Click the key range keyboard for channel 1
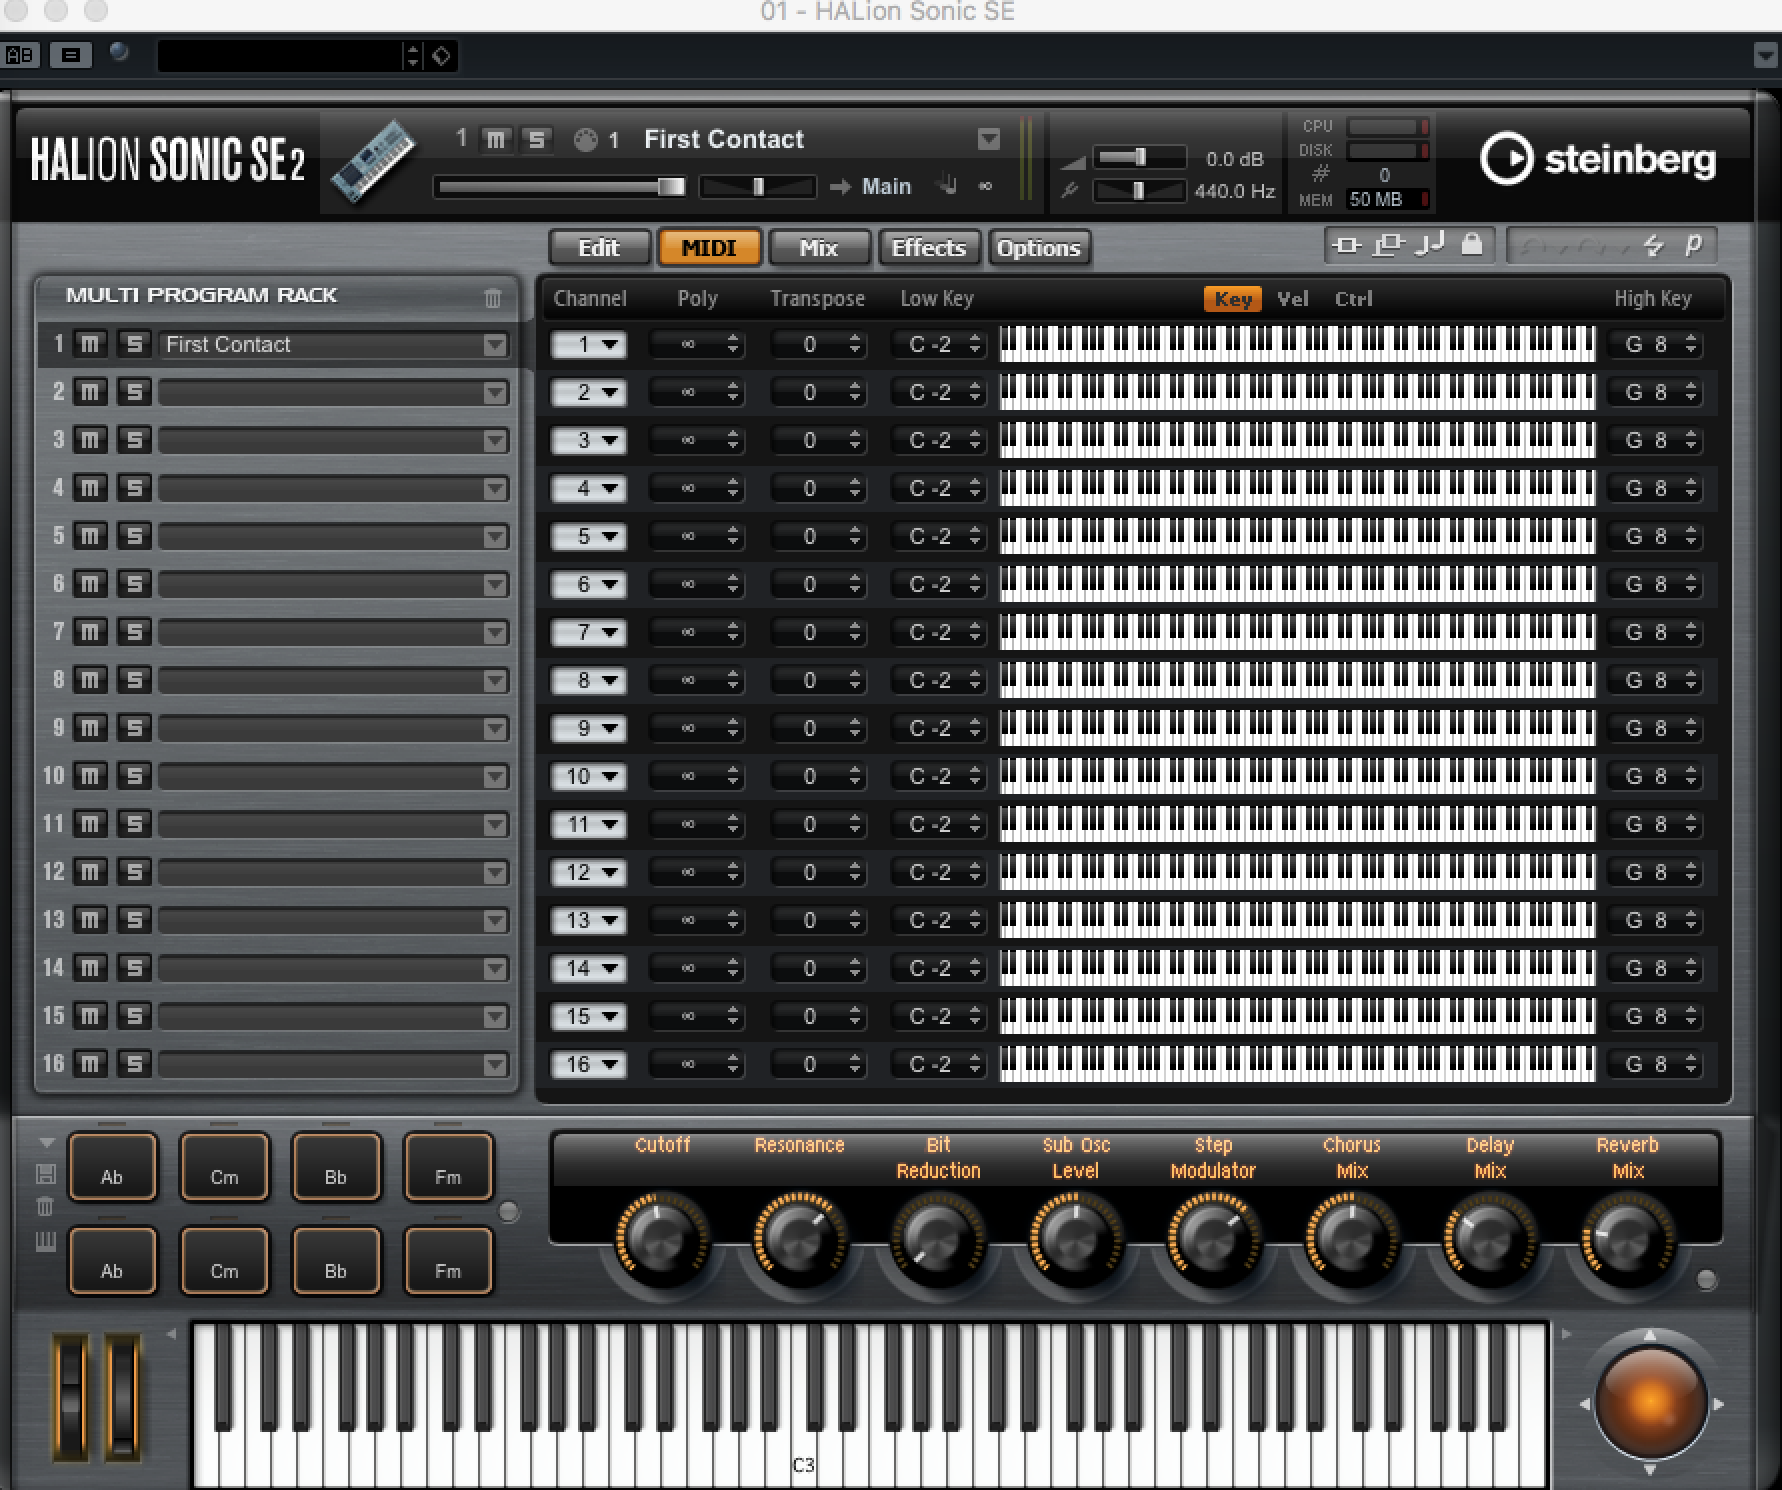1782x1490 pixels. pyautogui.click(x=1297, y=344)
